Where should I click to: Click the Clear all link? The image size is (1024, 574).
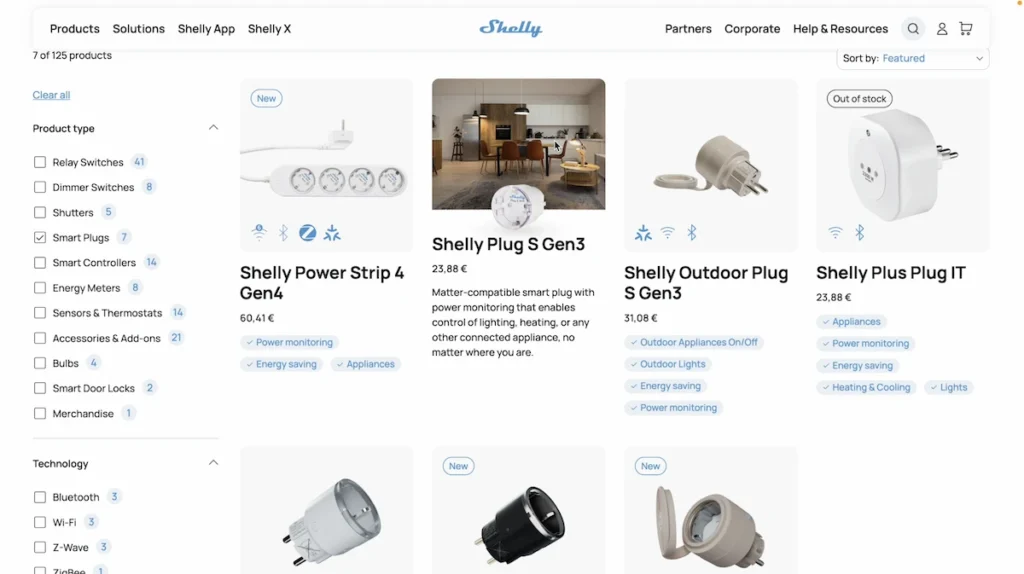(51, 95)
